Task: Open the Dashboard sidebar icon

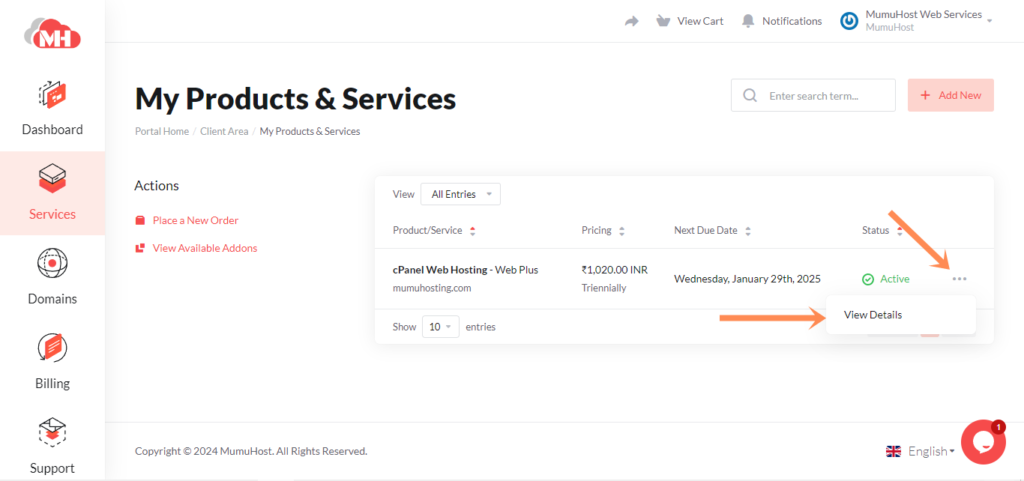Action: (52, 97)
